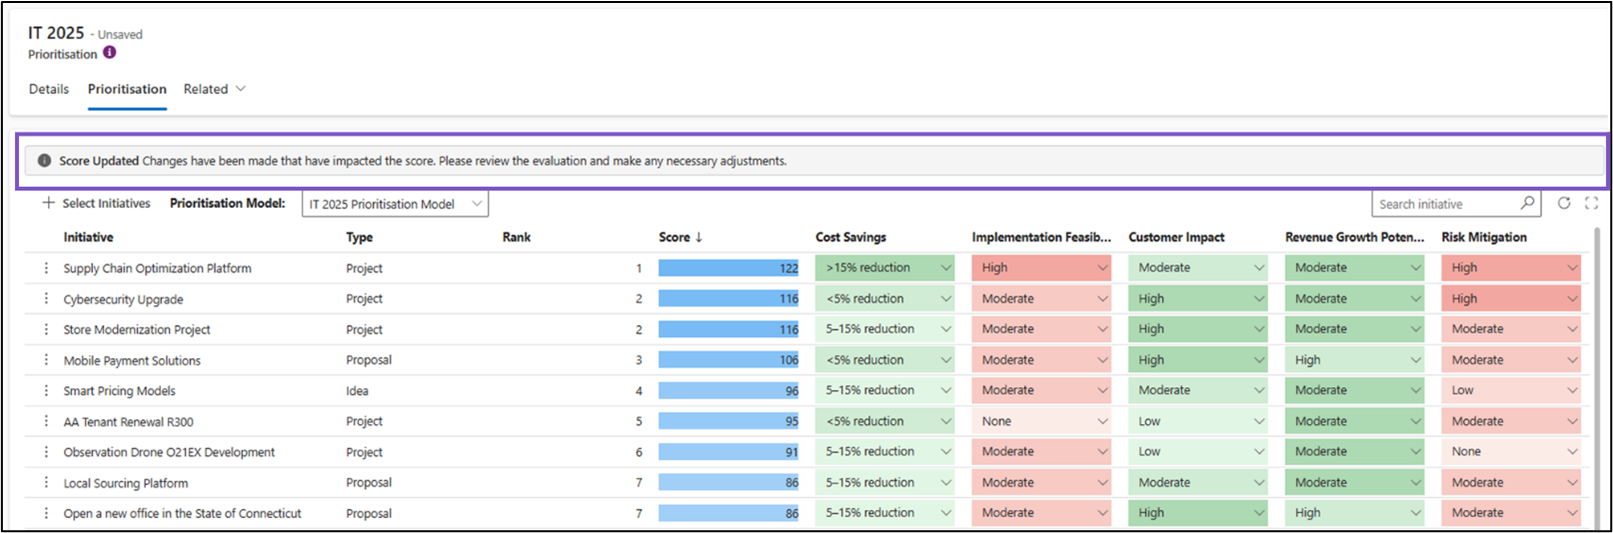This screenshot has height=533, width=1613.
Task: Open row menu for Smart Pricing Models
Action: 46,391
